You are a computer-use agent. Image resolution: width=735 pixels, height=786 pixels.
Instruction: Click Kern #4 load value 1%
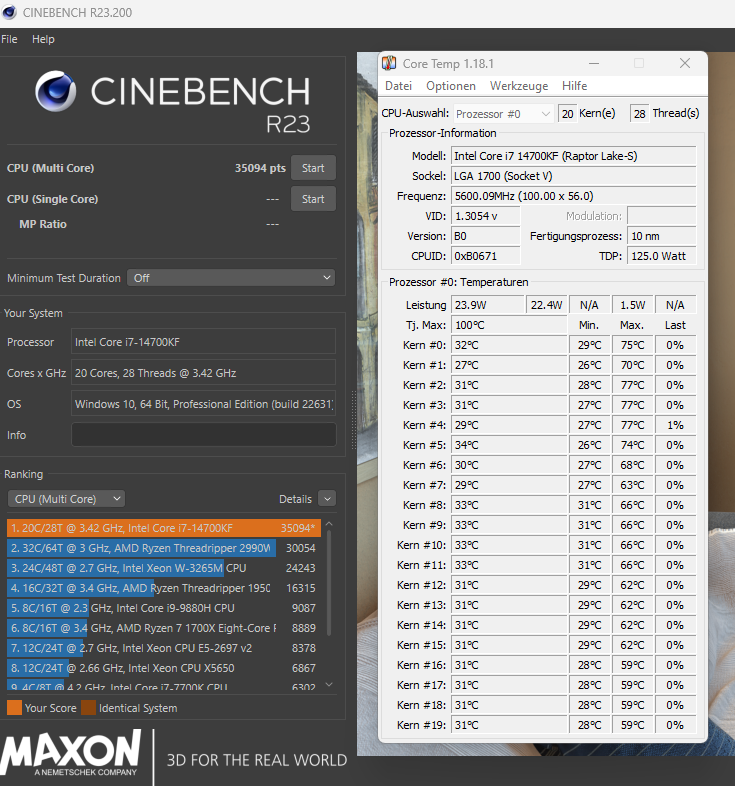(x=675, y=425)
